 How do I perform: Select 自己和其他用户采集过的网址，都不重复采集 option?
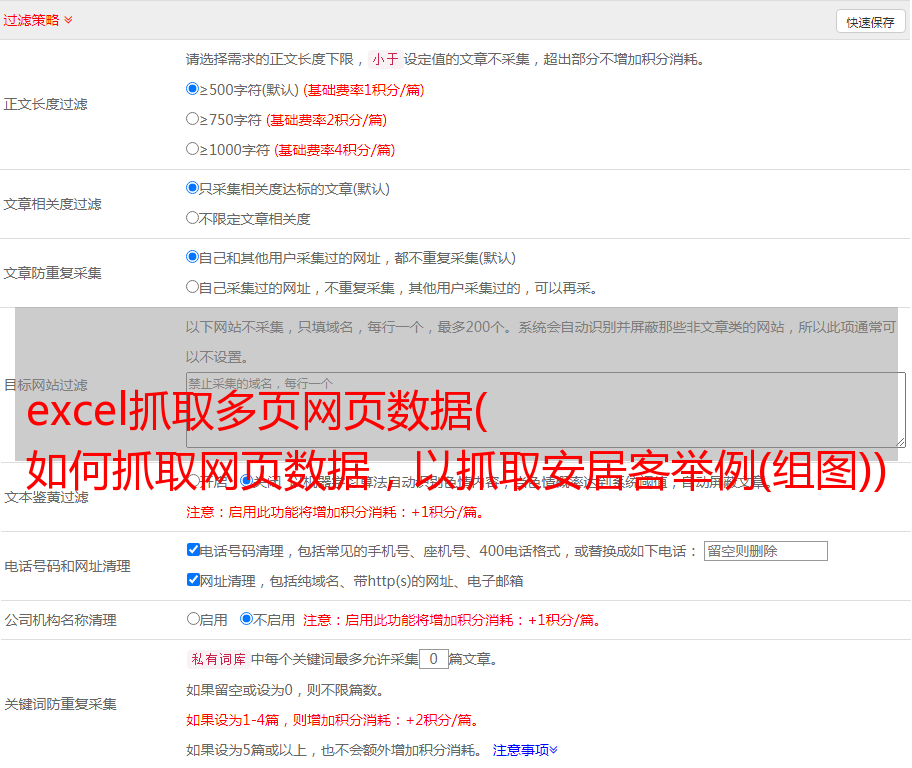(x=192, y=257)
